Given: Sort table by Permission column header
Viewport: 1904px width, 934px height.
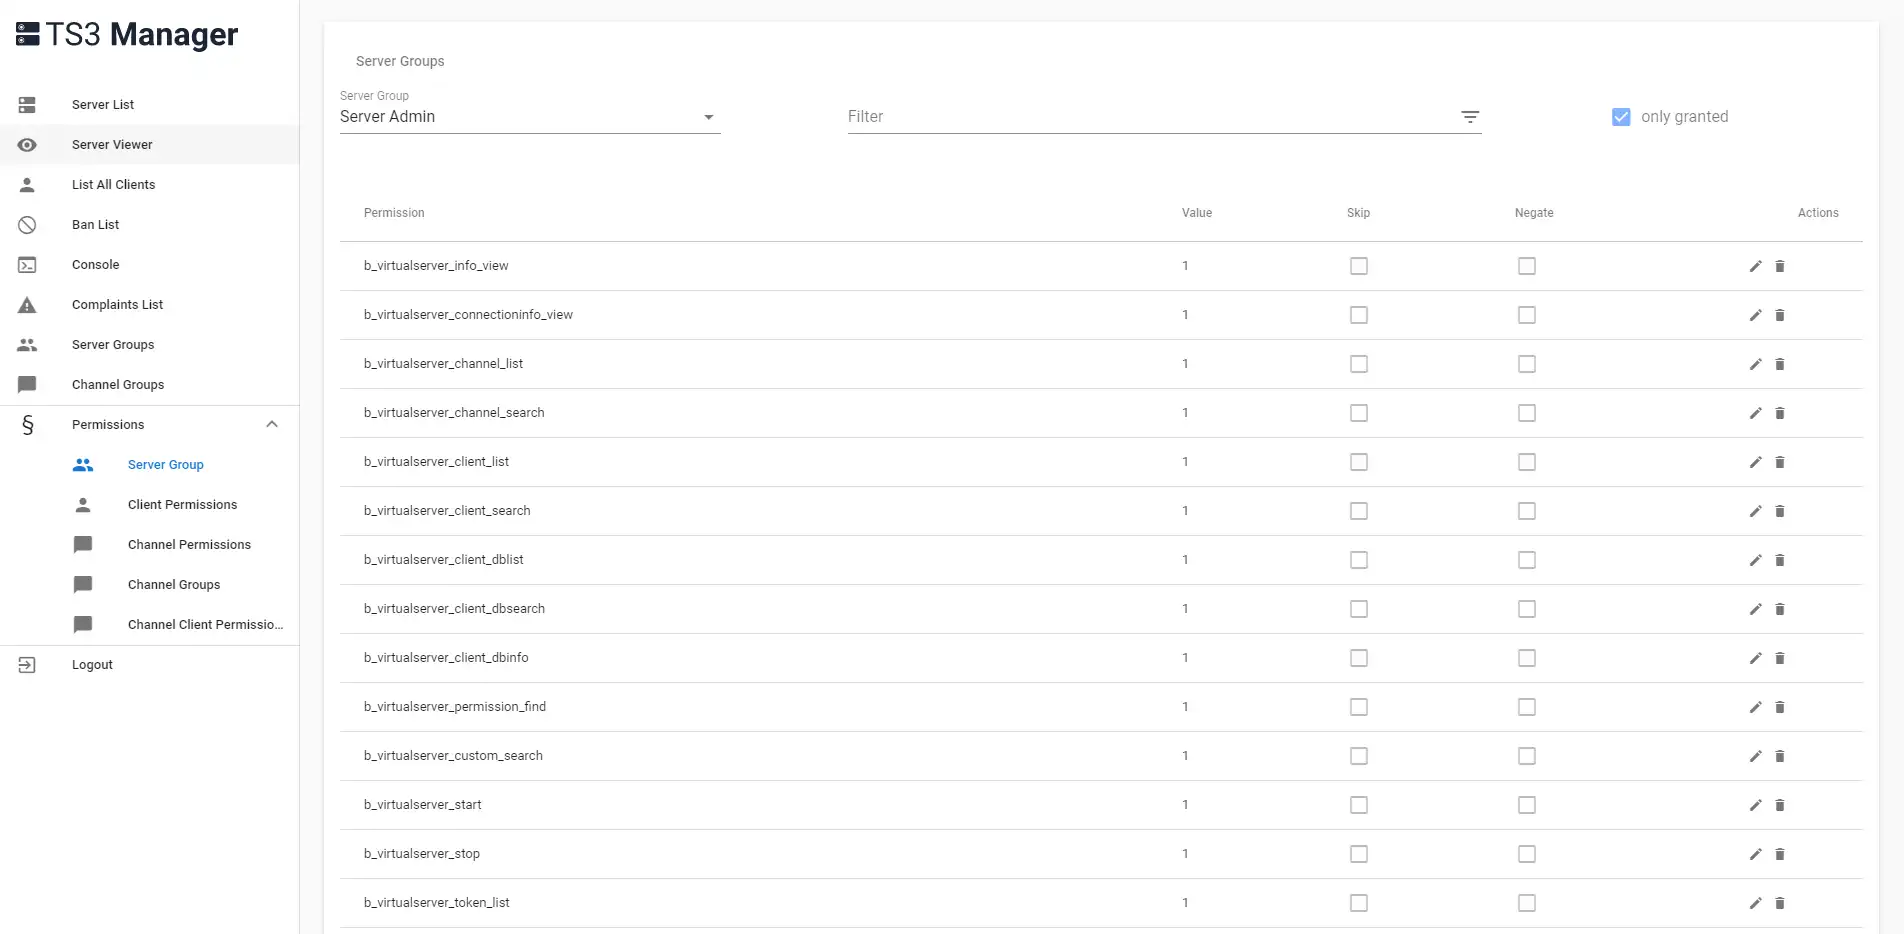Looking at the screenshot, I should [x=394, y=213].
